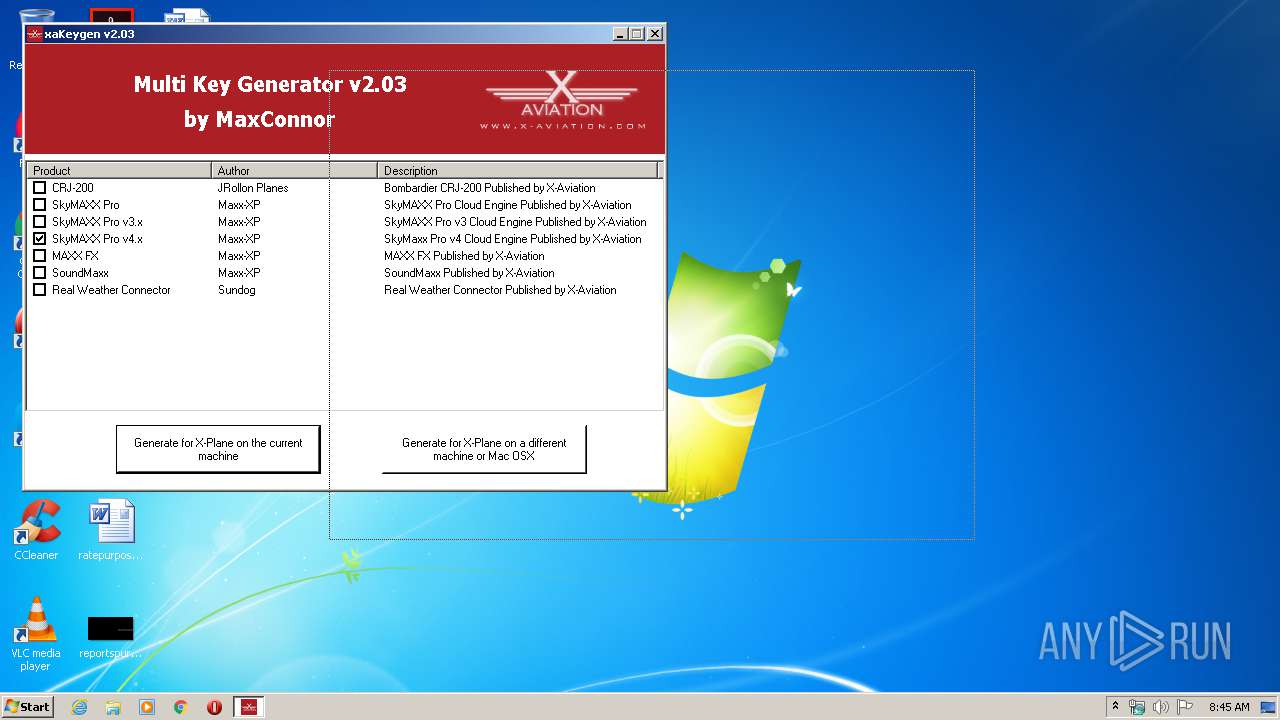The height and width of the screenshot is (720, 1280).
Task: Click Generate for X-Plane on the current machine
Action: 218,449
